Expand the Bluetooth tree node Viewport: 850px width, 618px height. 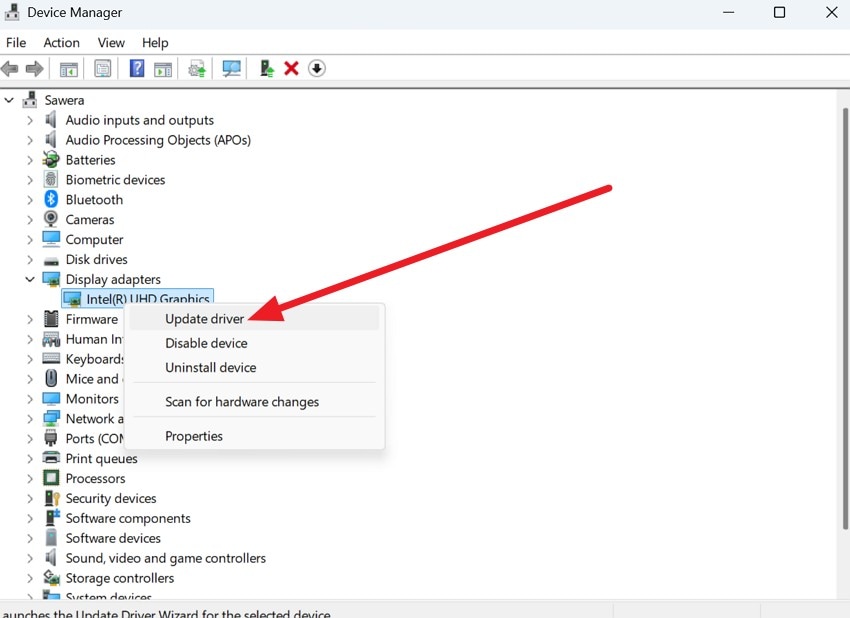(30, 199)
